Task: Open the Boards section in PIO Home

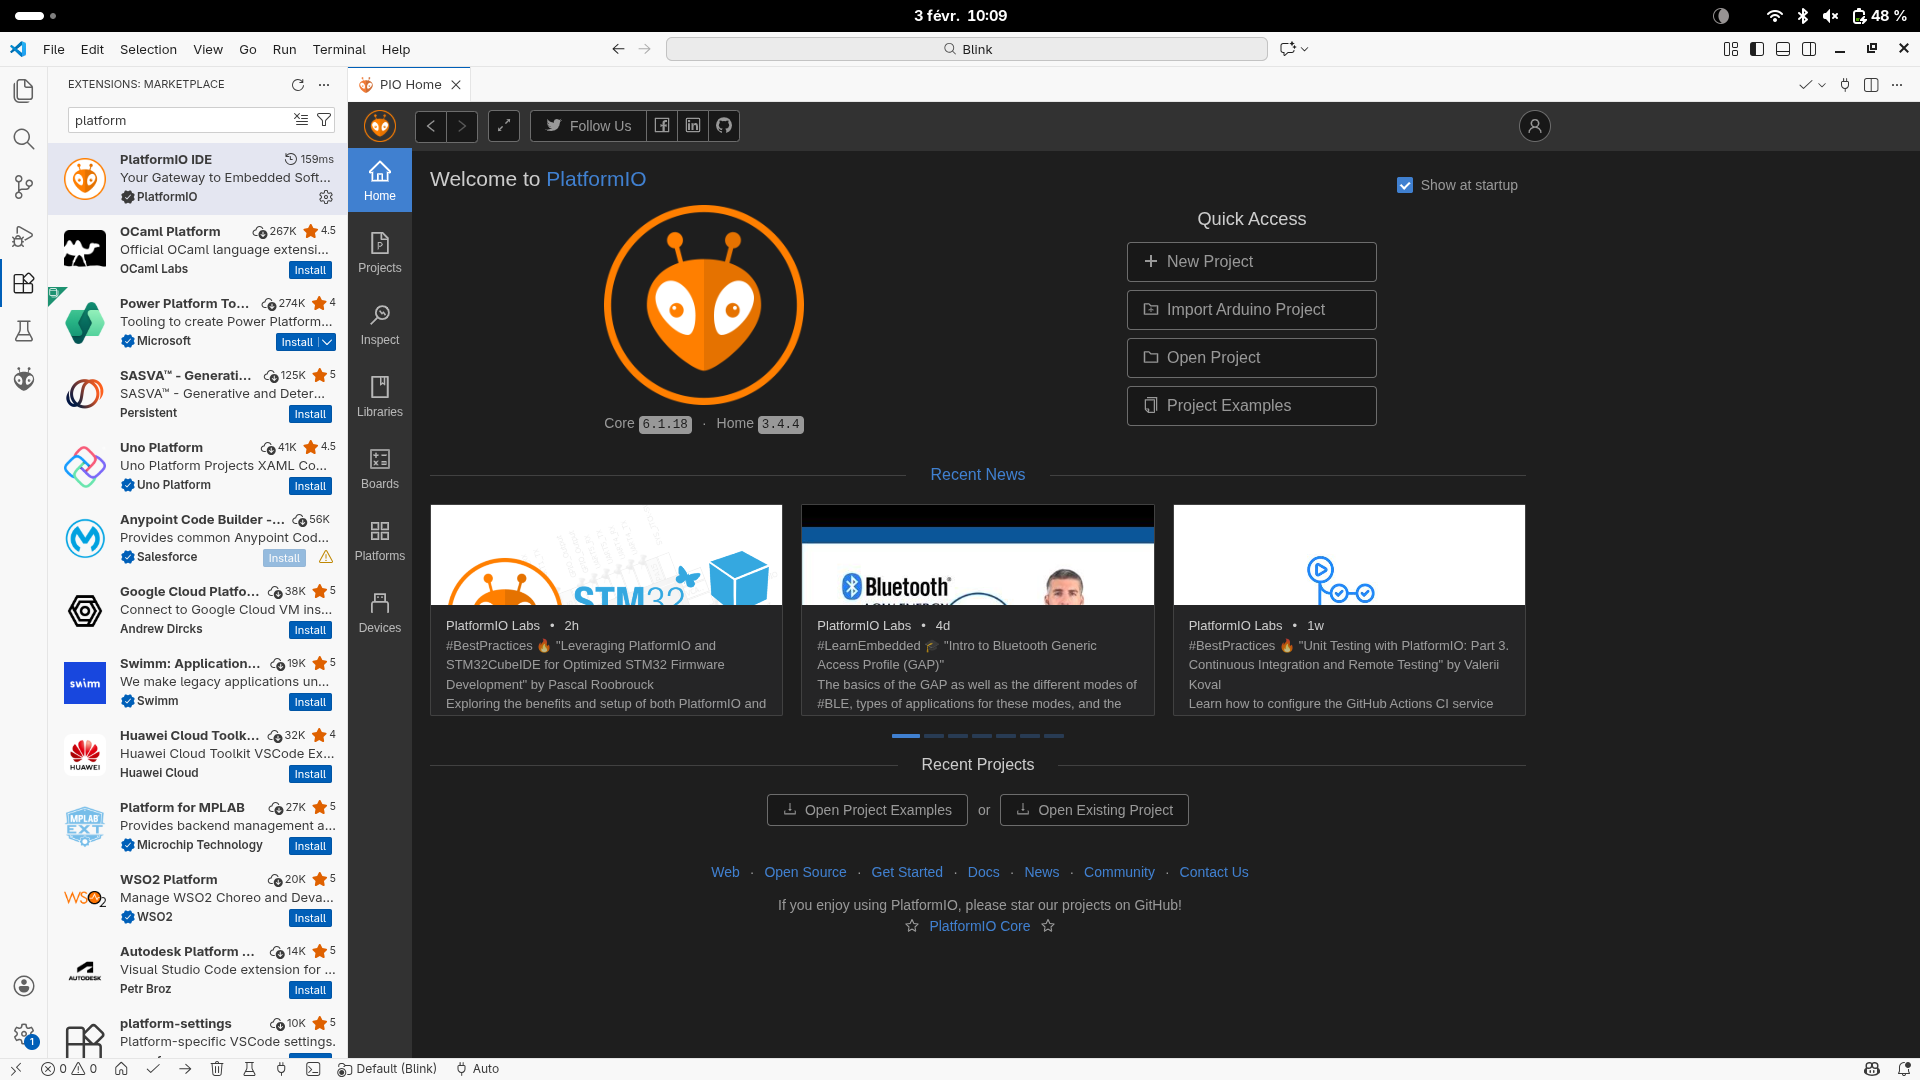Action: click(380, 468)
